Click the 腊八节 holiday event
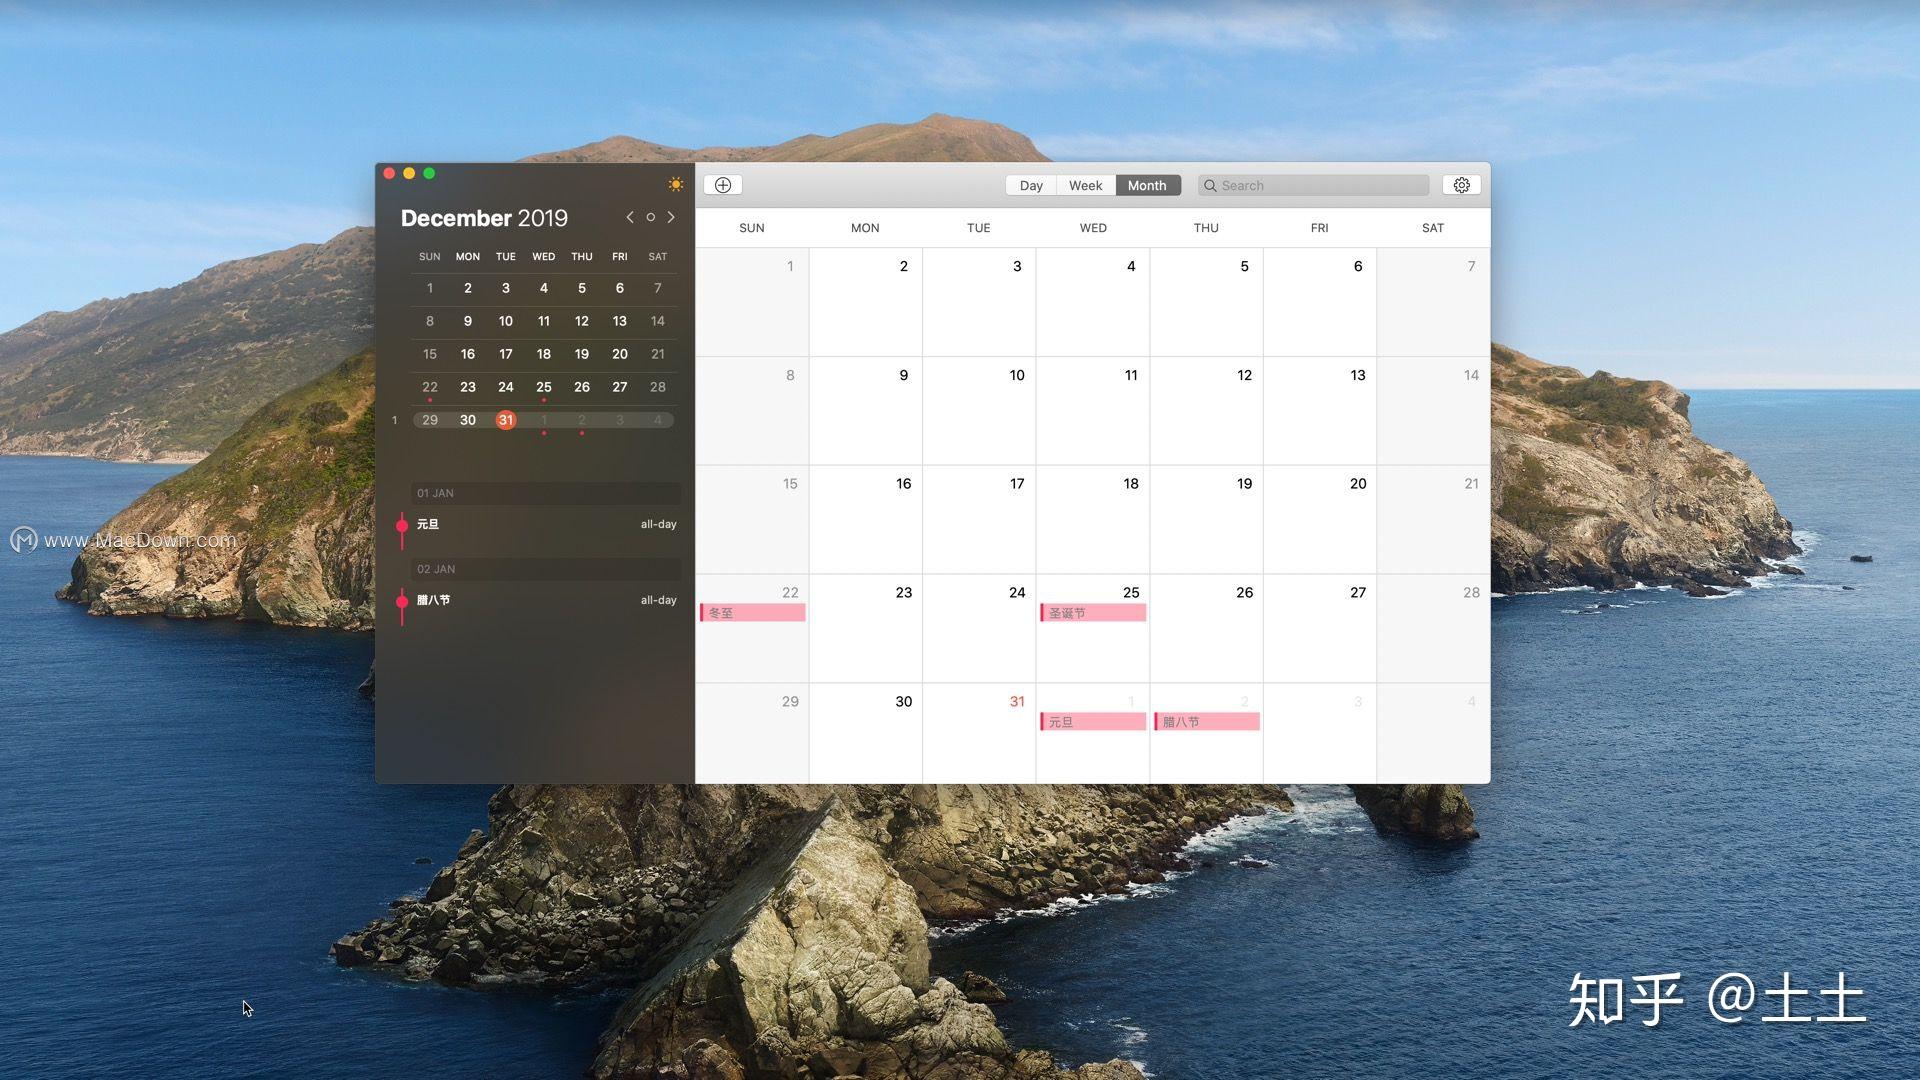Viewport: 1920px width, 1080px height. 1201,720
